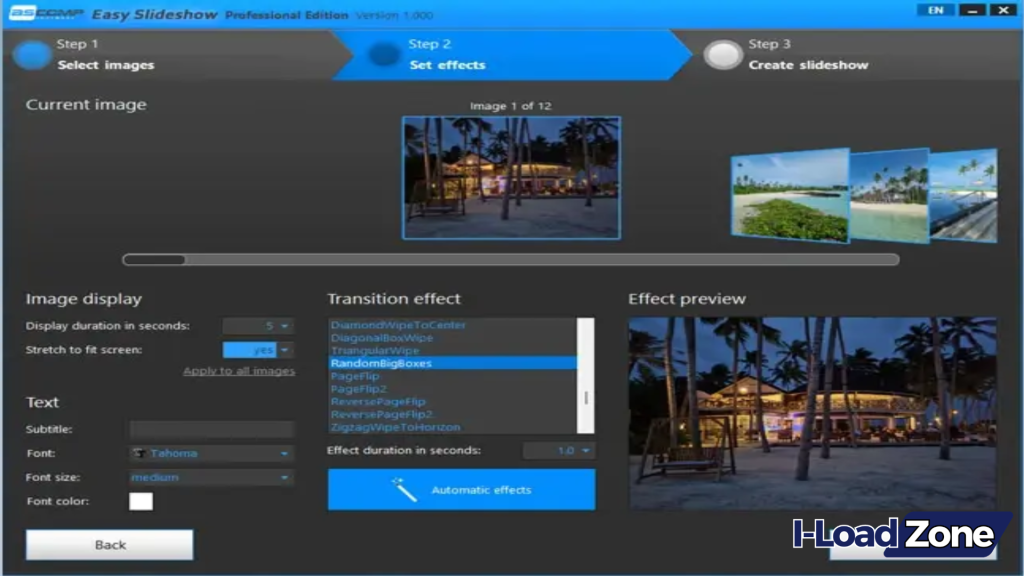Click the Step 1 circle icon

click(31, 54)
